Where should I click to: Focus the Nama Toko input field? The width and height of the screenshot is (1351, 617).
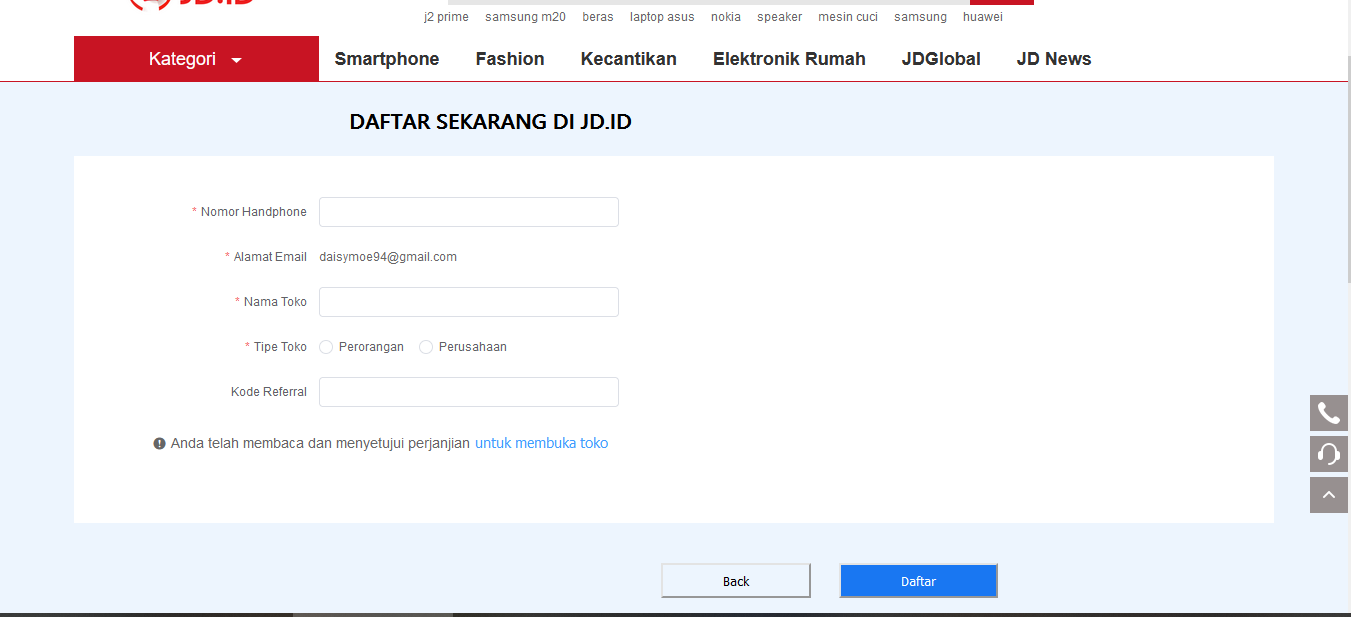(x=469, y=302)
